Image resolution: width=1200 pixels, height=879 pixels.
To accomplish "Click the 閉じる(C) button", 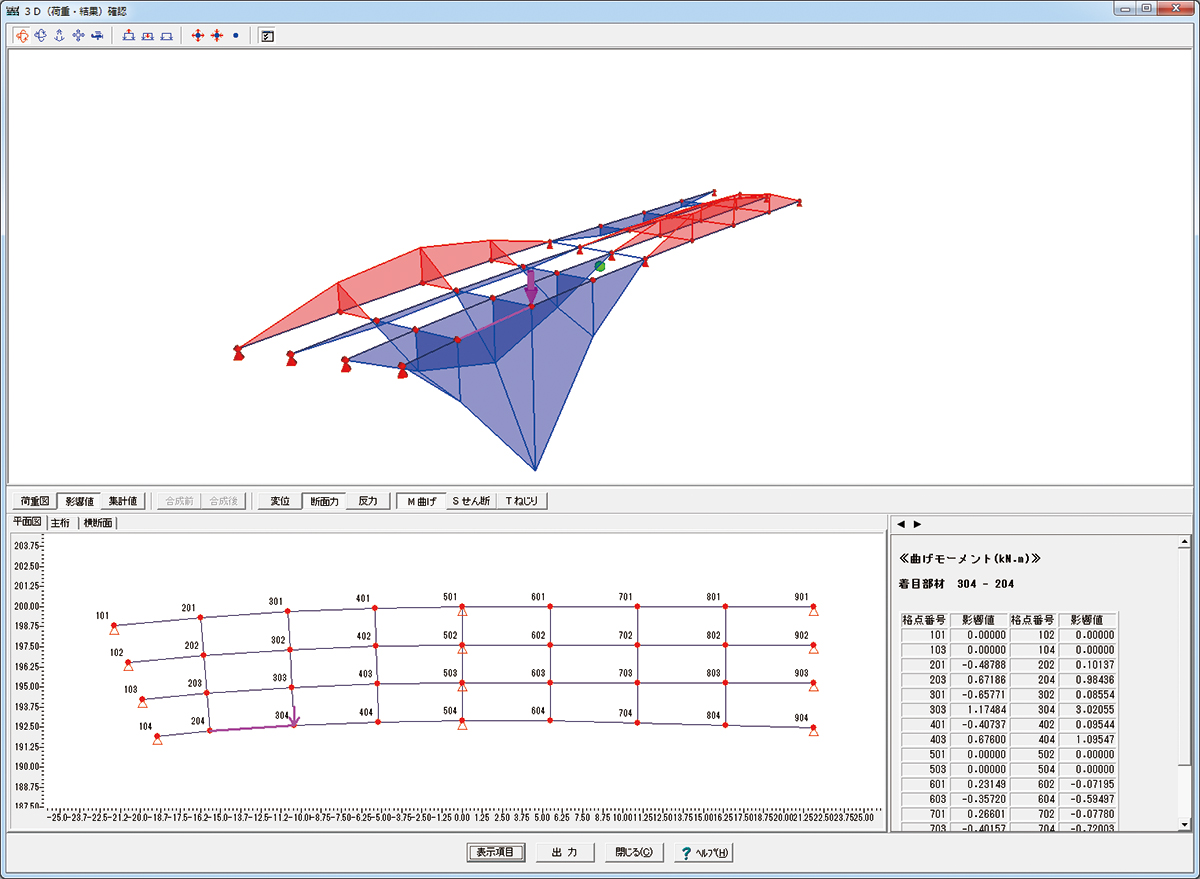I will 634,852.
